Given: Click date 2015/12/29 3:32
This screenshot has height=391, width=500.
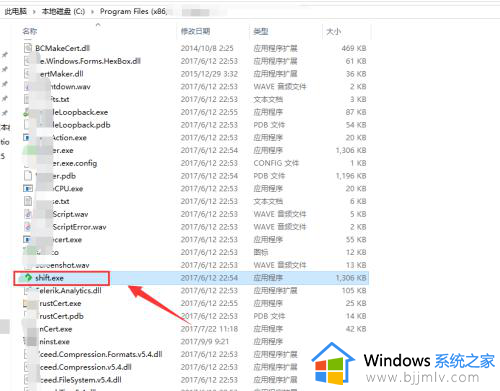Looking at the screenshot, I should pos(209,74).
